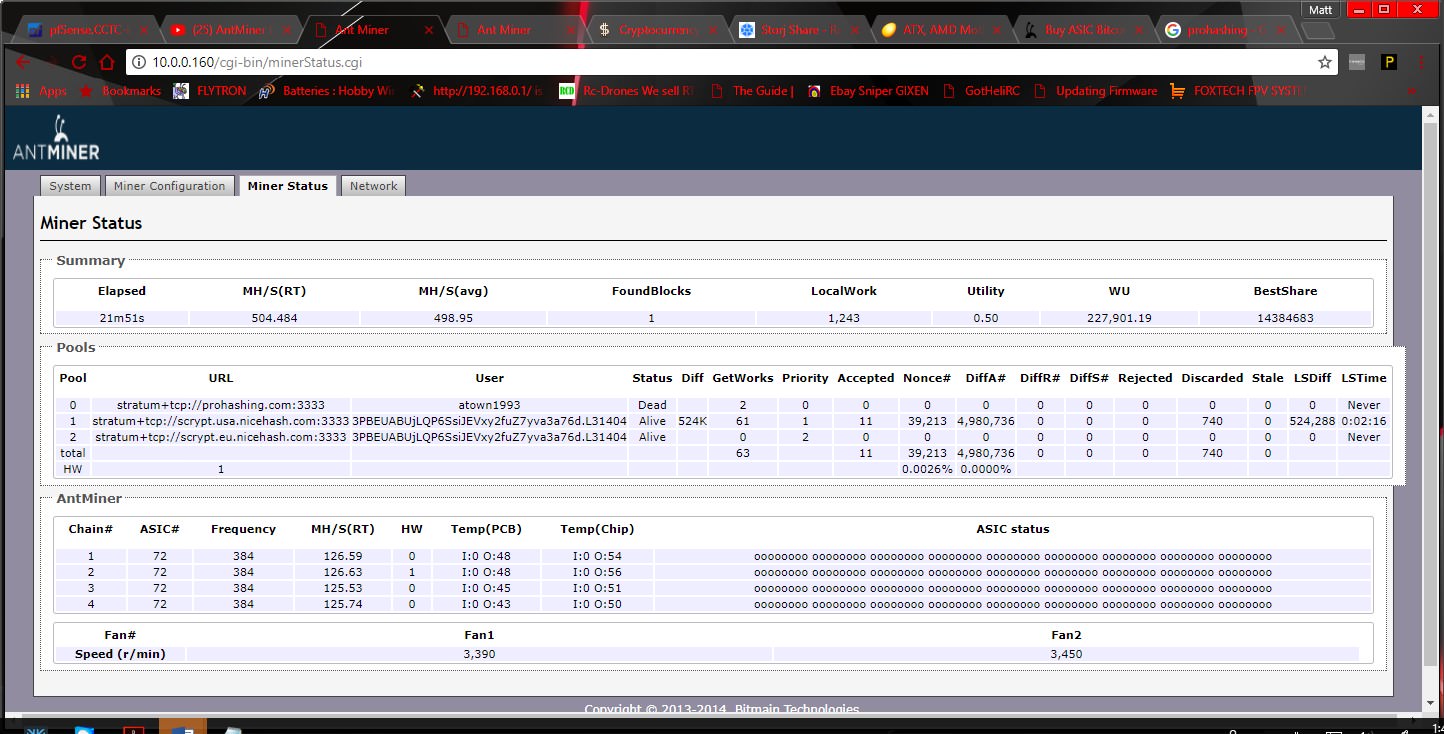The height and width of the screenshot is (734, 1444).
Task: Switch to the (25) AntMiner YouTube tab
Action: [x=232, y=30]
